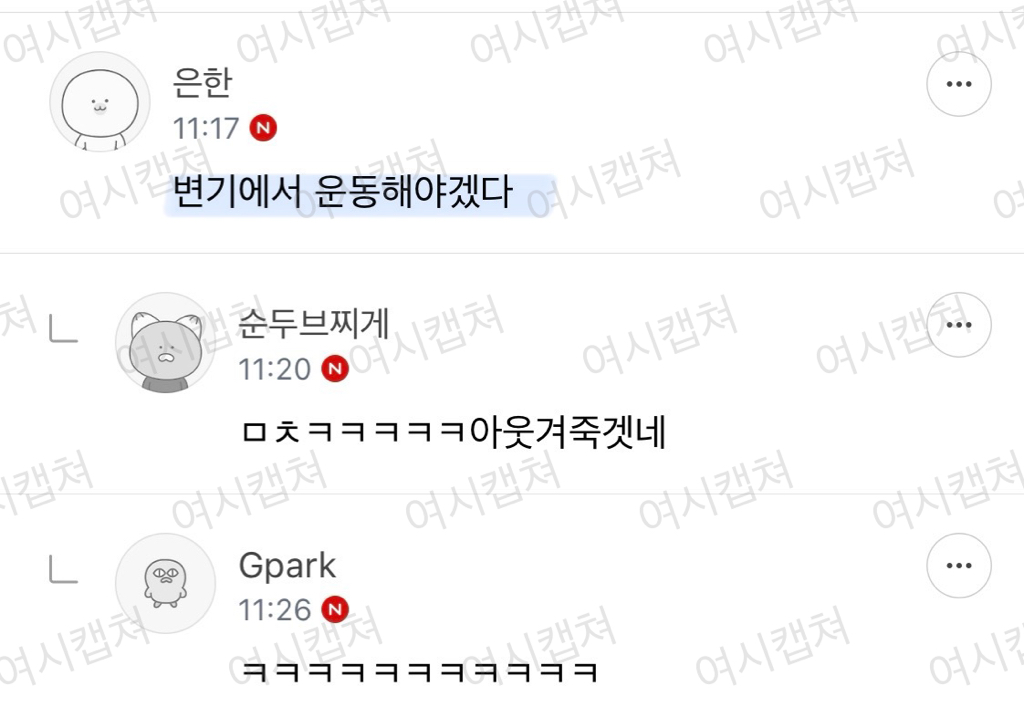Click the 11:17 timestamp
The height and width of the screenshot is (728, 1024).
(206, 129)
